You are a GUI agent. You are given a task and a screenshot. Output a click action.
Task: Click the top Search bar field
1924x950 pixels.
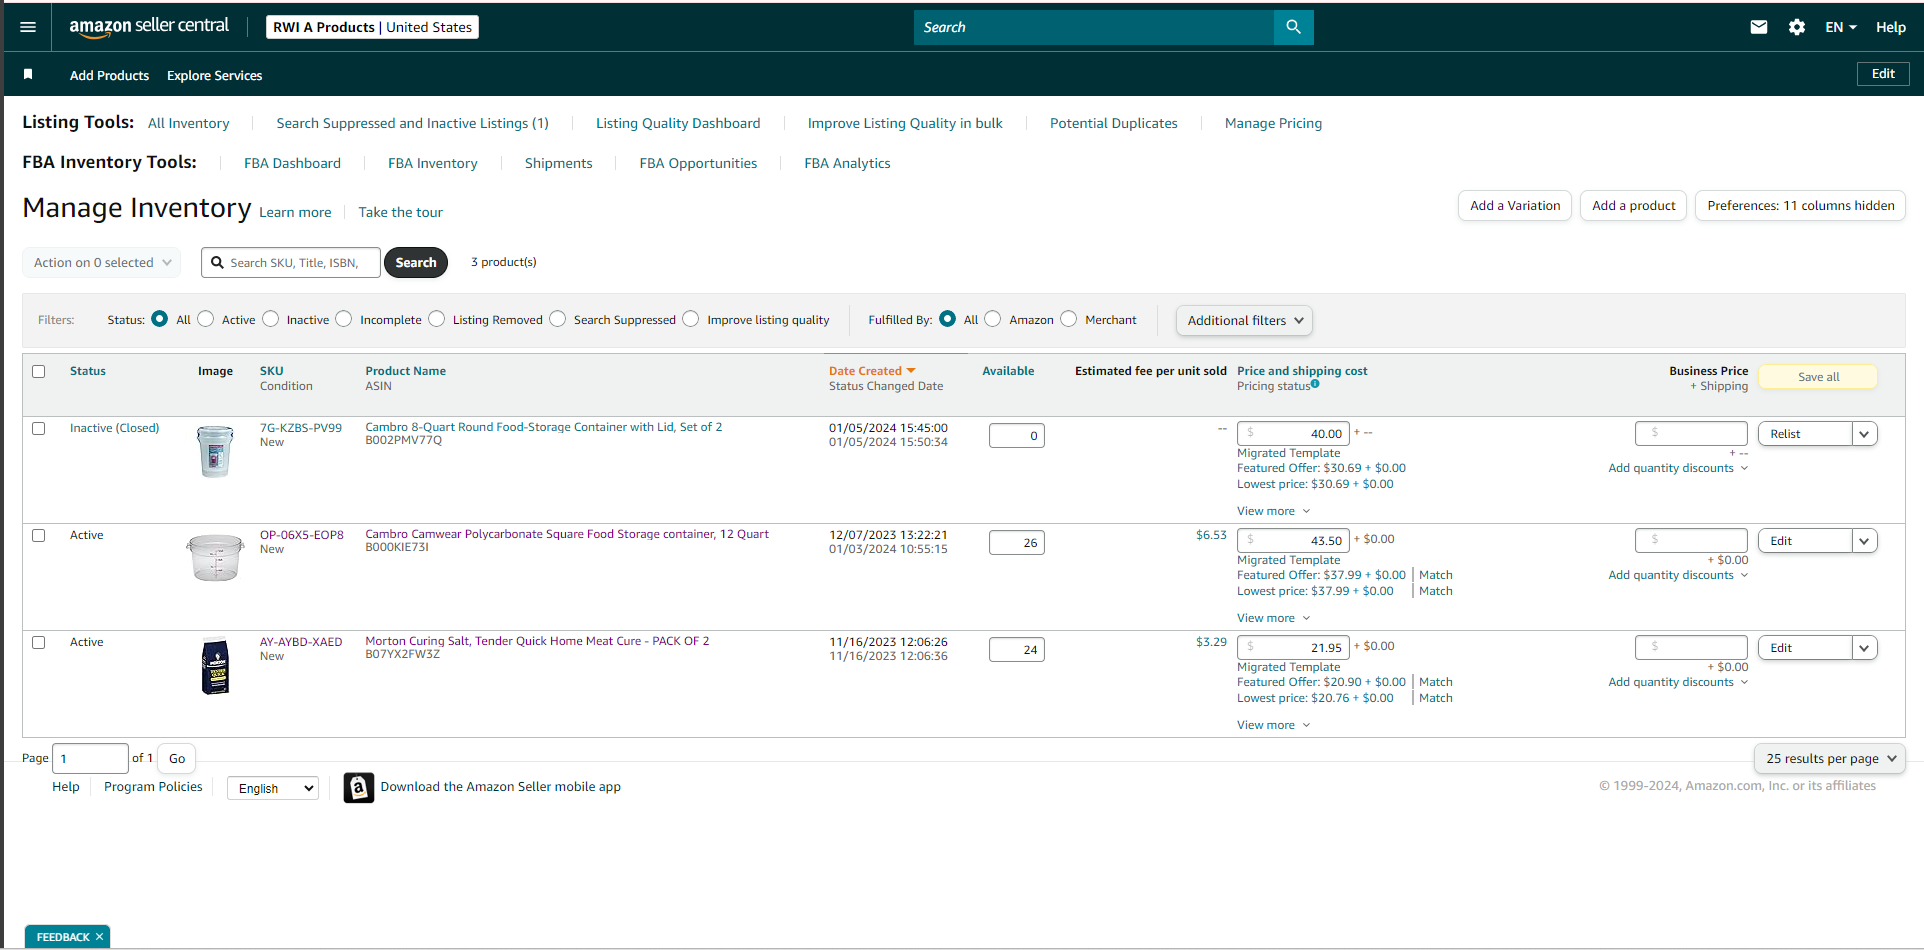click(1094, 27)
